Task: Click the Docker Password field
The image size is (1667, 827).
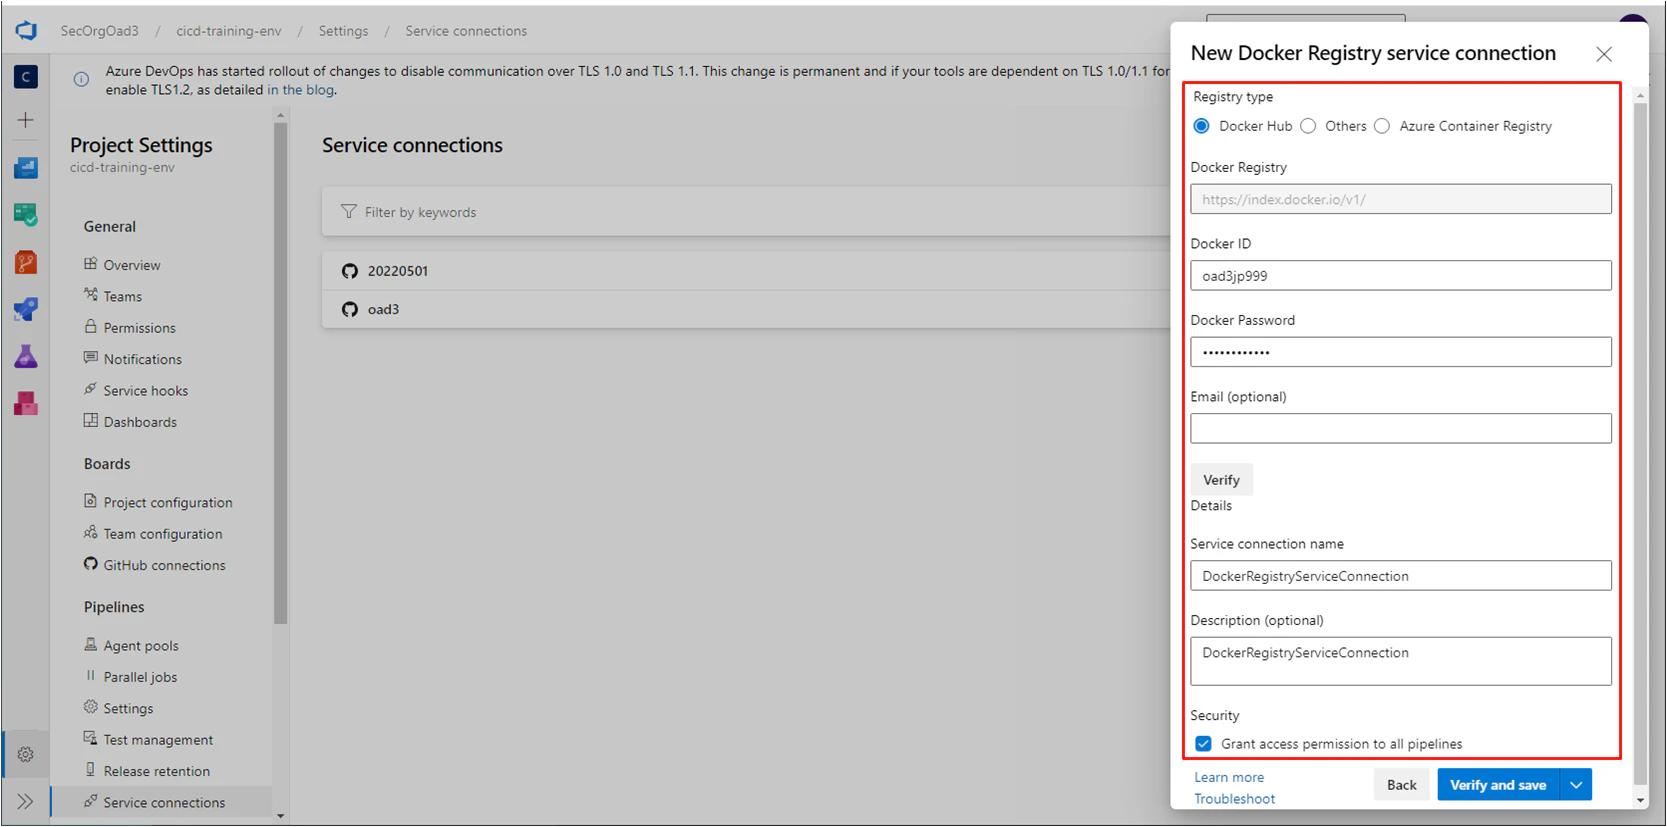Action: tap(1401, 352)
